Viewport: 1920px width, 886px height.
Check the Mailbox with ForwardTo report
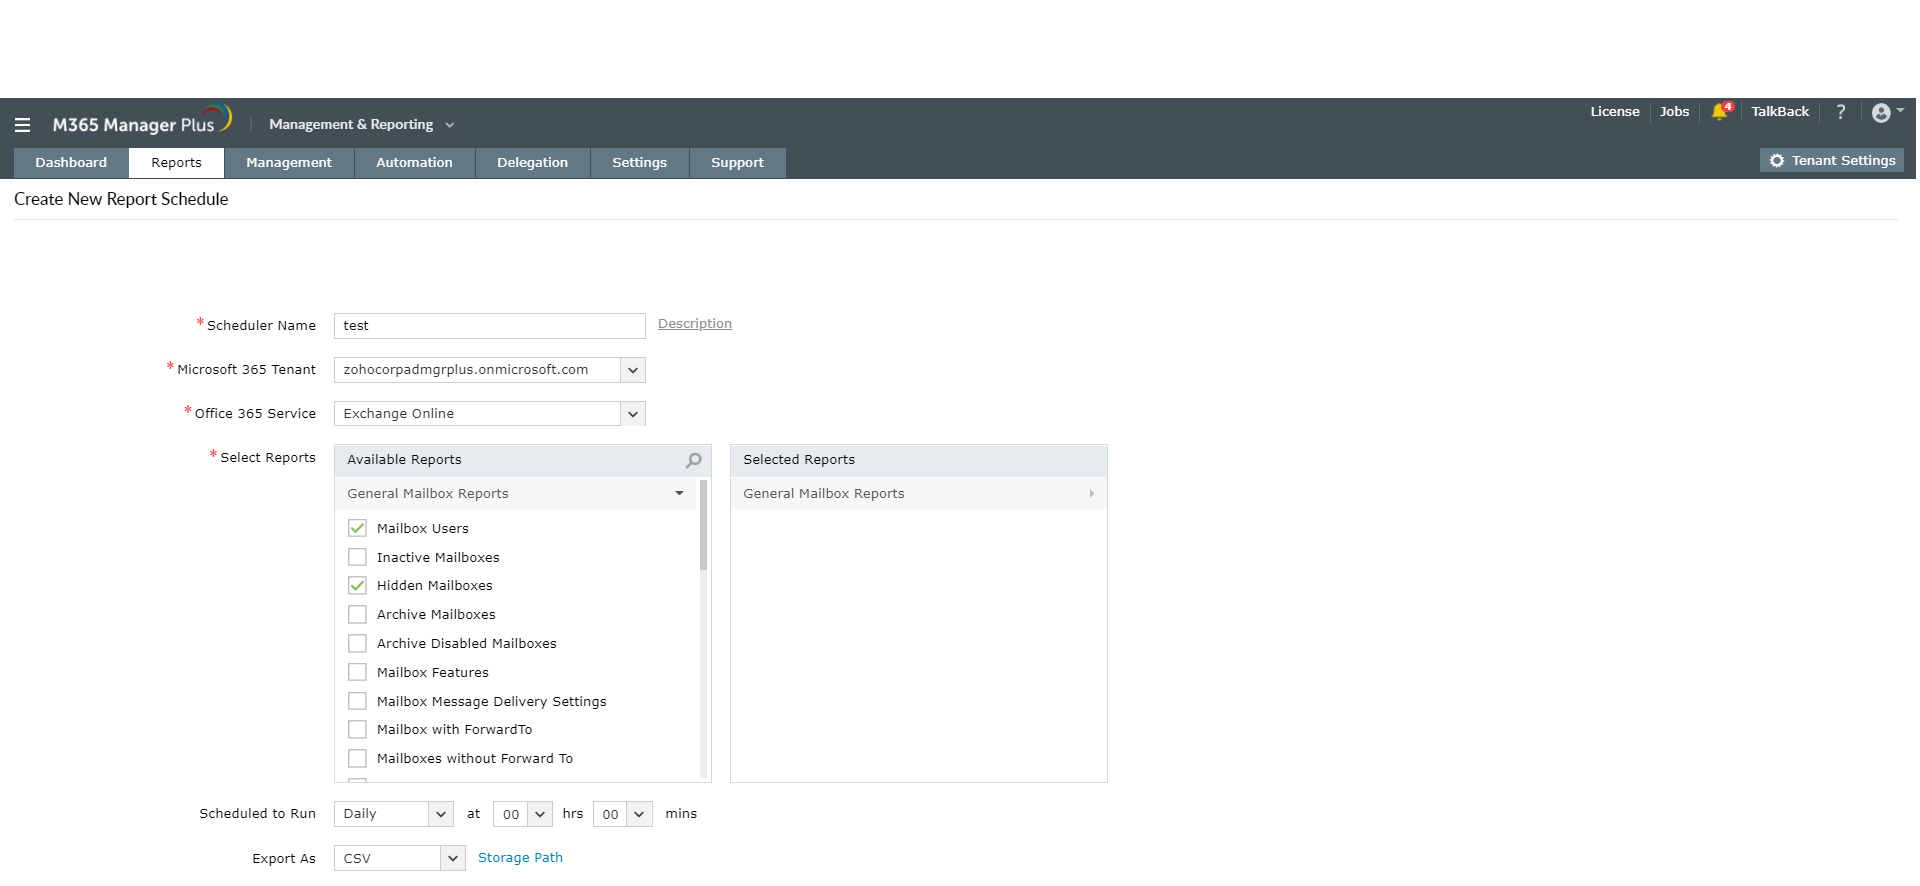point(357,729)
